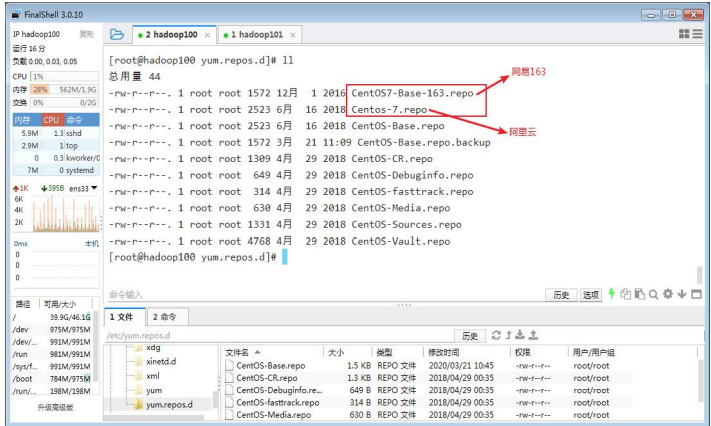Click the copy icon in terminal toolbar

(x=626, y=294)
